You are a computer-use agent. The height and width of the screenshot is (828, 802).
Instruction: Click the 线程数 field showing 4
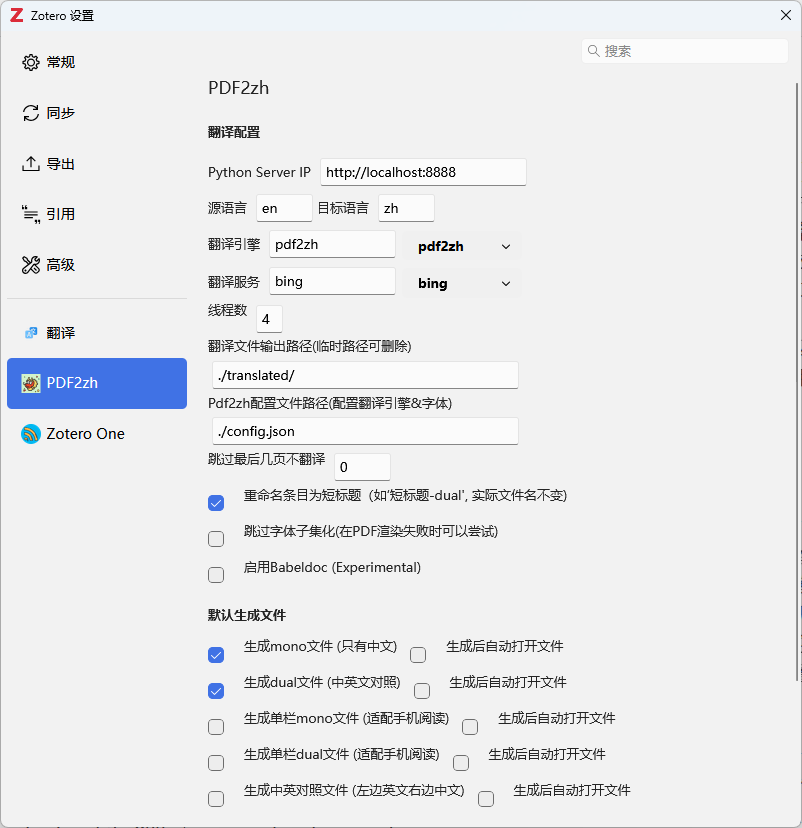[x=269, y=319]
